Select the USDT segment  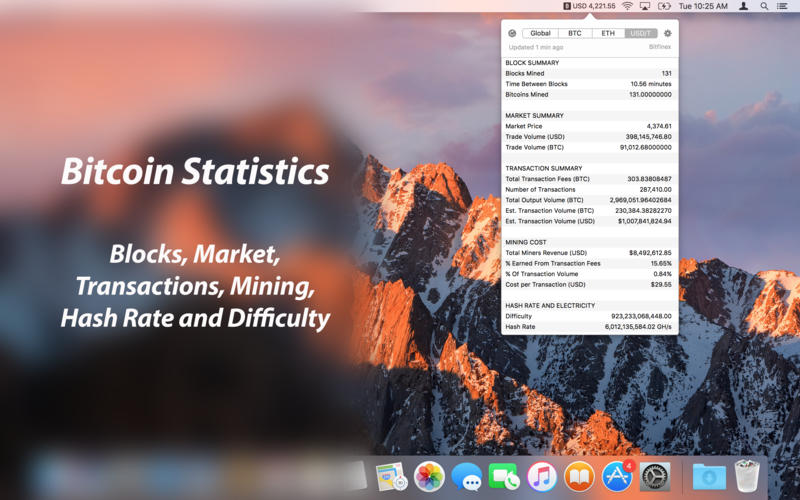(640, 33)
